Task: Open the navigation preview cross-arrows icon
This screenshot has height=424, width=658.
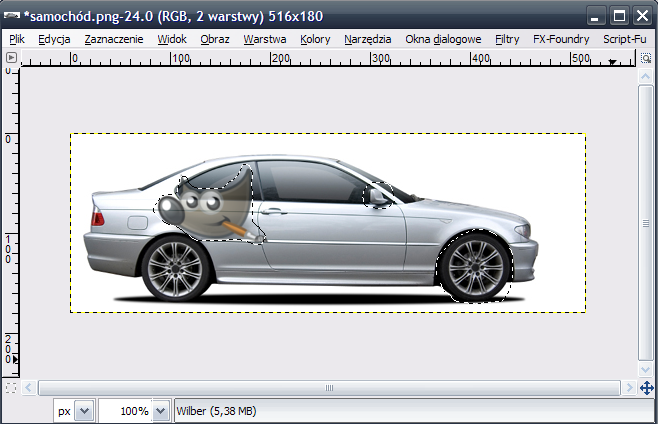Action: pos(646,388)
